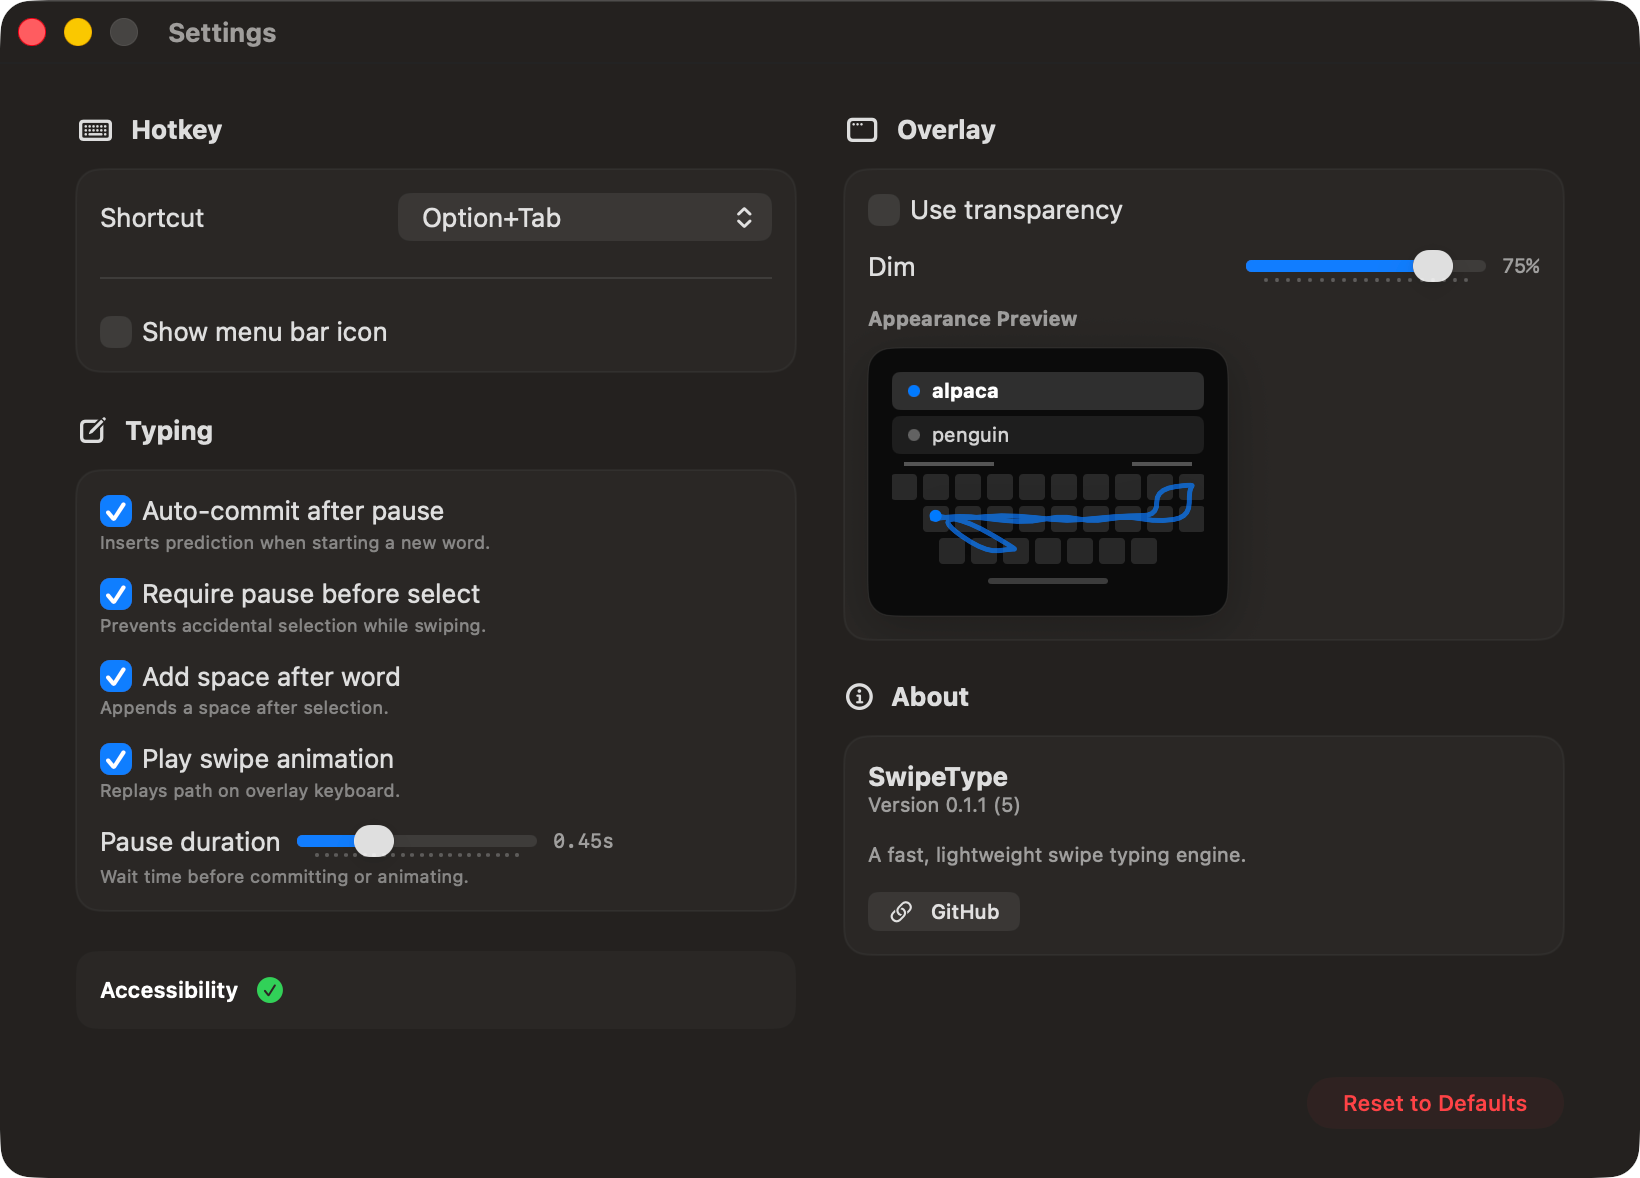Enable Show menu bar icon
Viewport: 1640px width, 1178px height.
tap(116, 332)
